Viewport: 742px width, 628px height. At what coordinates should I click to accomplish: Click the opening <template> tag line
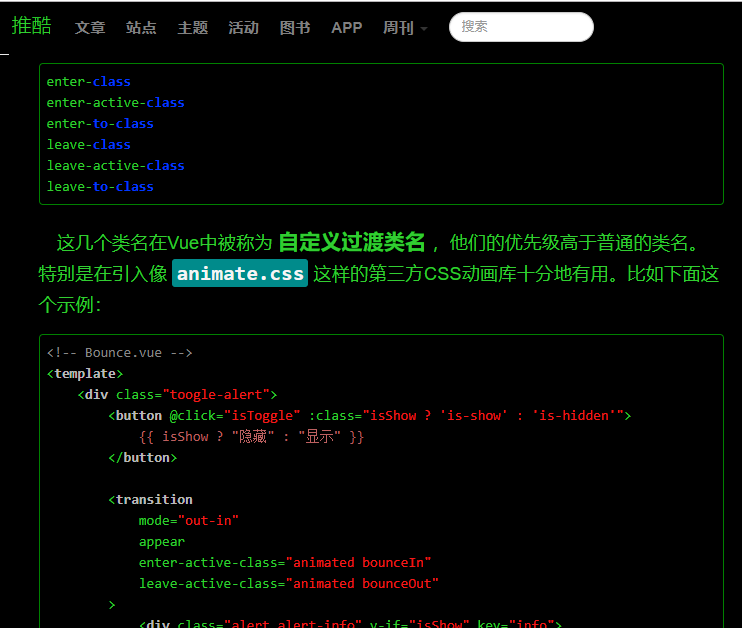85,374
